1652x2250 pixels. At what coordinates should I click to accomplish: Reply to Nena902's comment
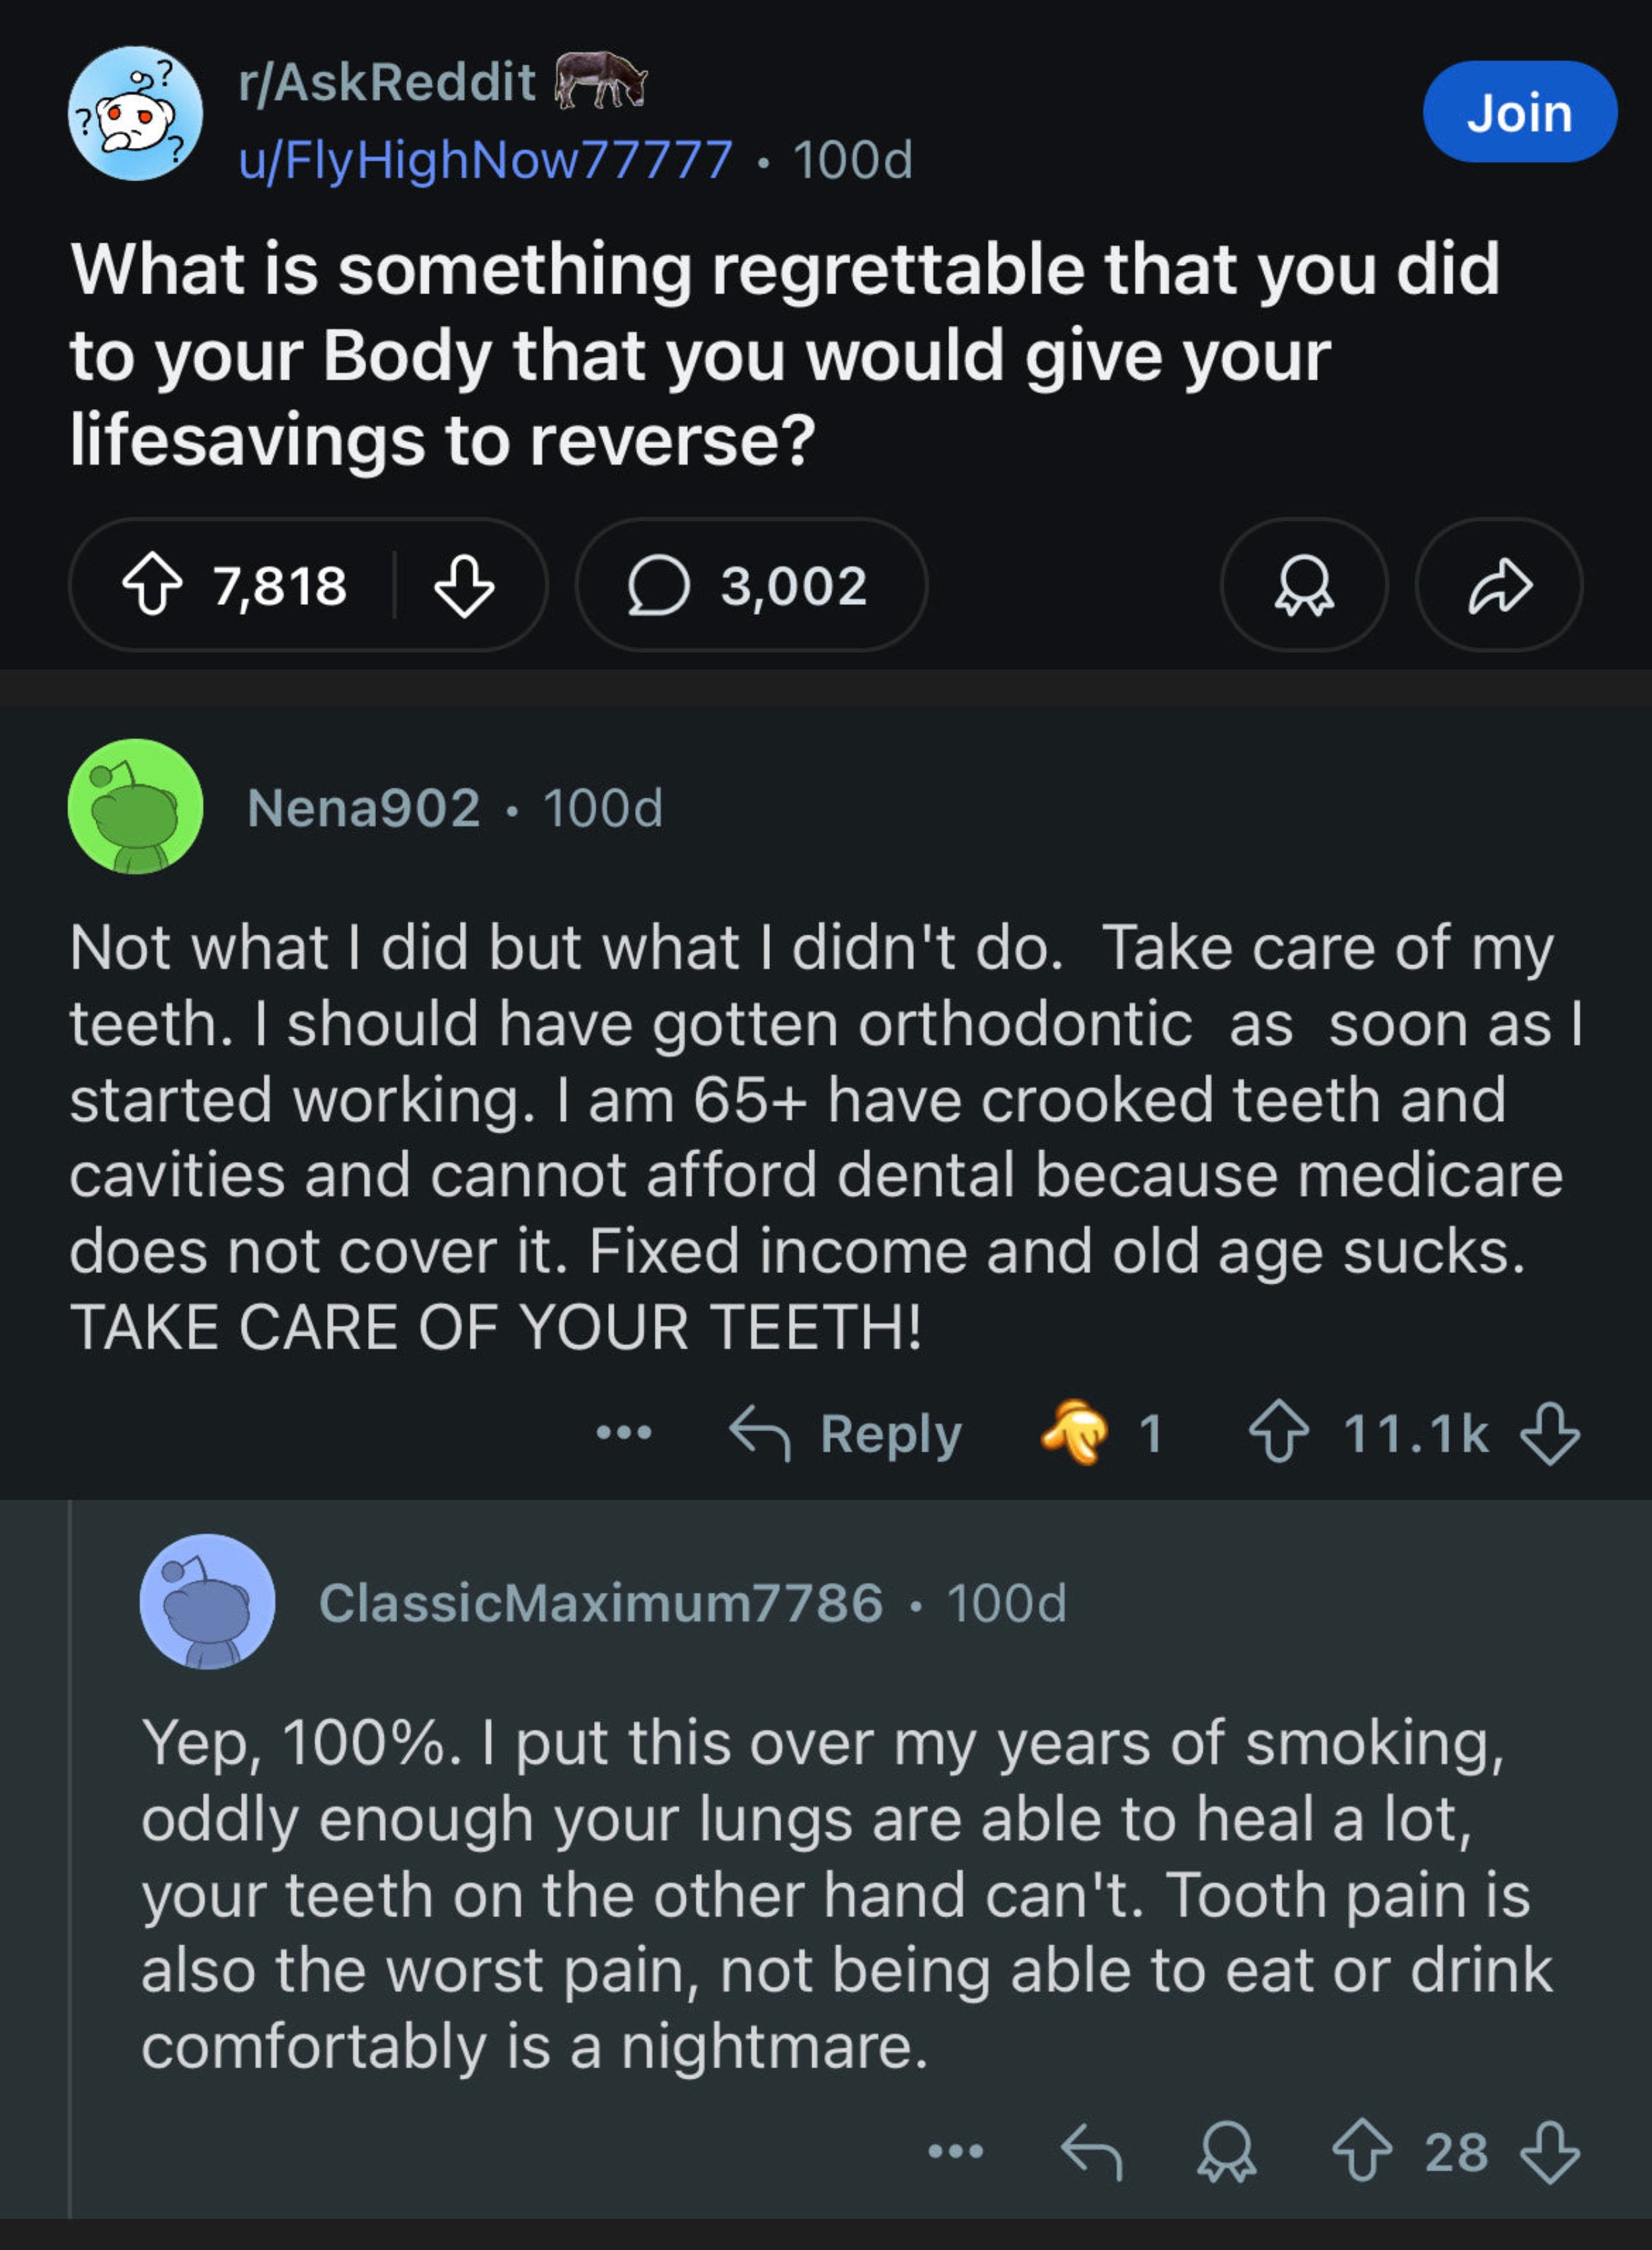846,1433
